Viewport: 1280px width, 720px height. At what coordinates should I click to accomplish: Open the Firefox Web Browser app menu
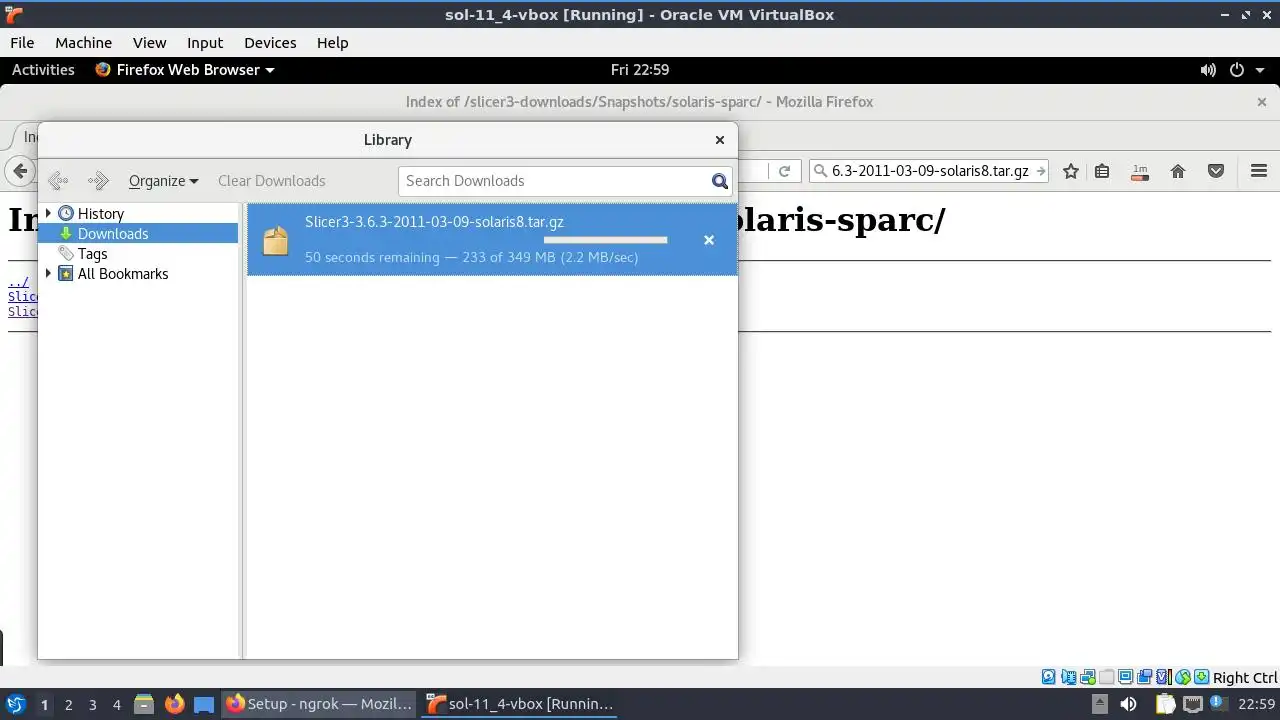click(x=184, y=70)
